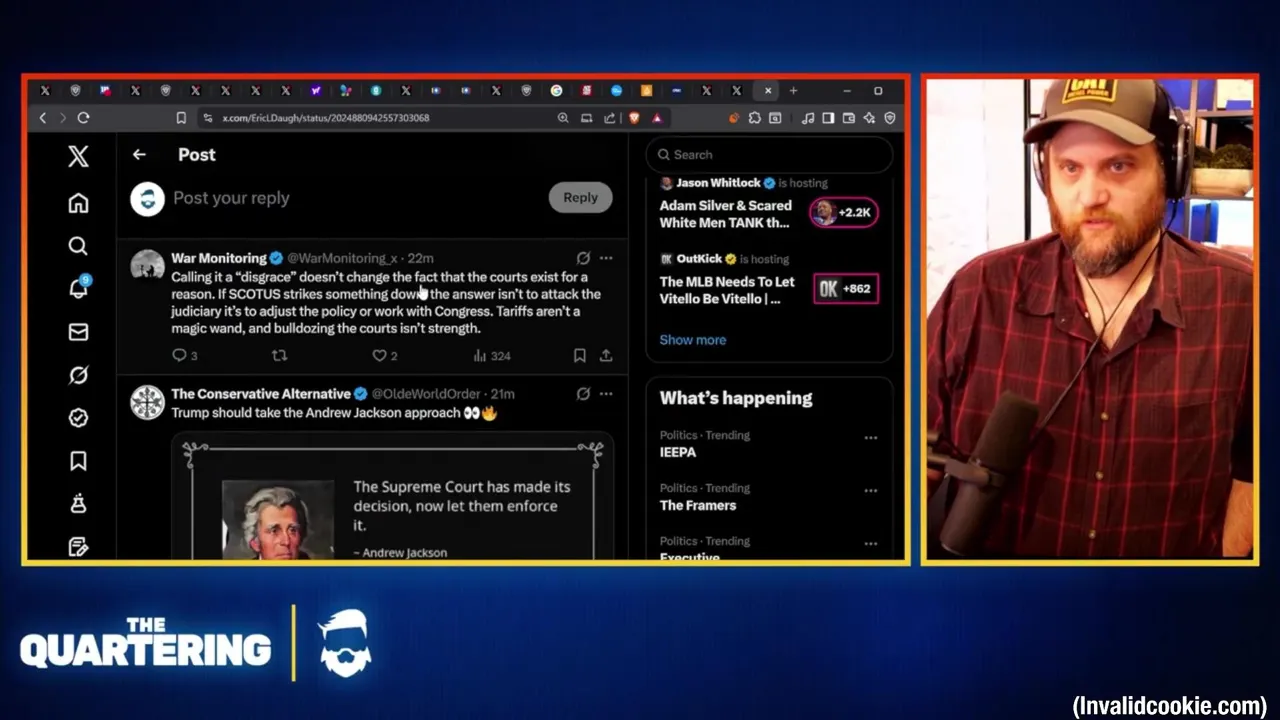Open the Brave Rewards triangle icon
This screenshot has width=1280, height=720.
[657, 118]
